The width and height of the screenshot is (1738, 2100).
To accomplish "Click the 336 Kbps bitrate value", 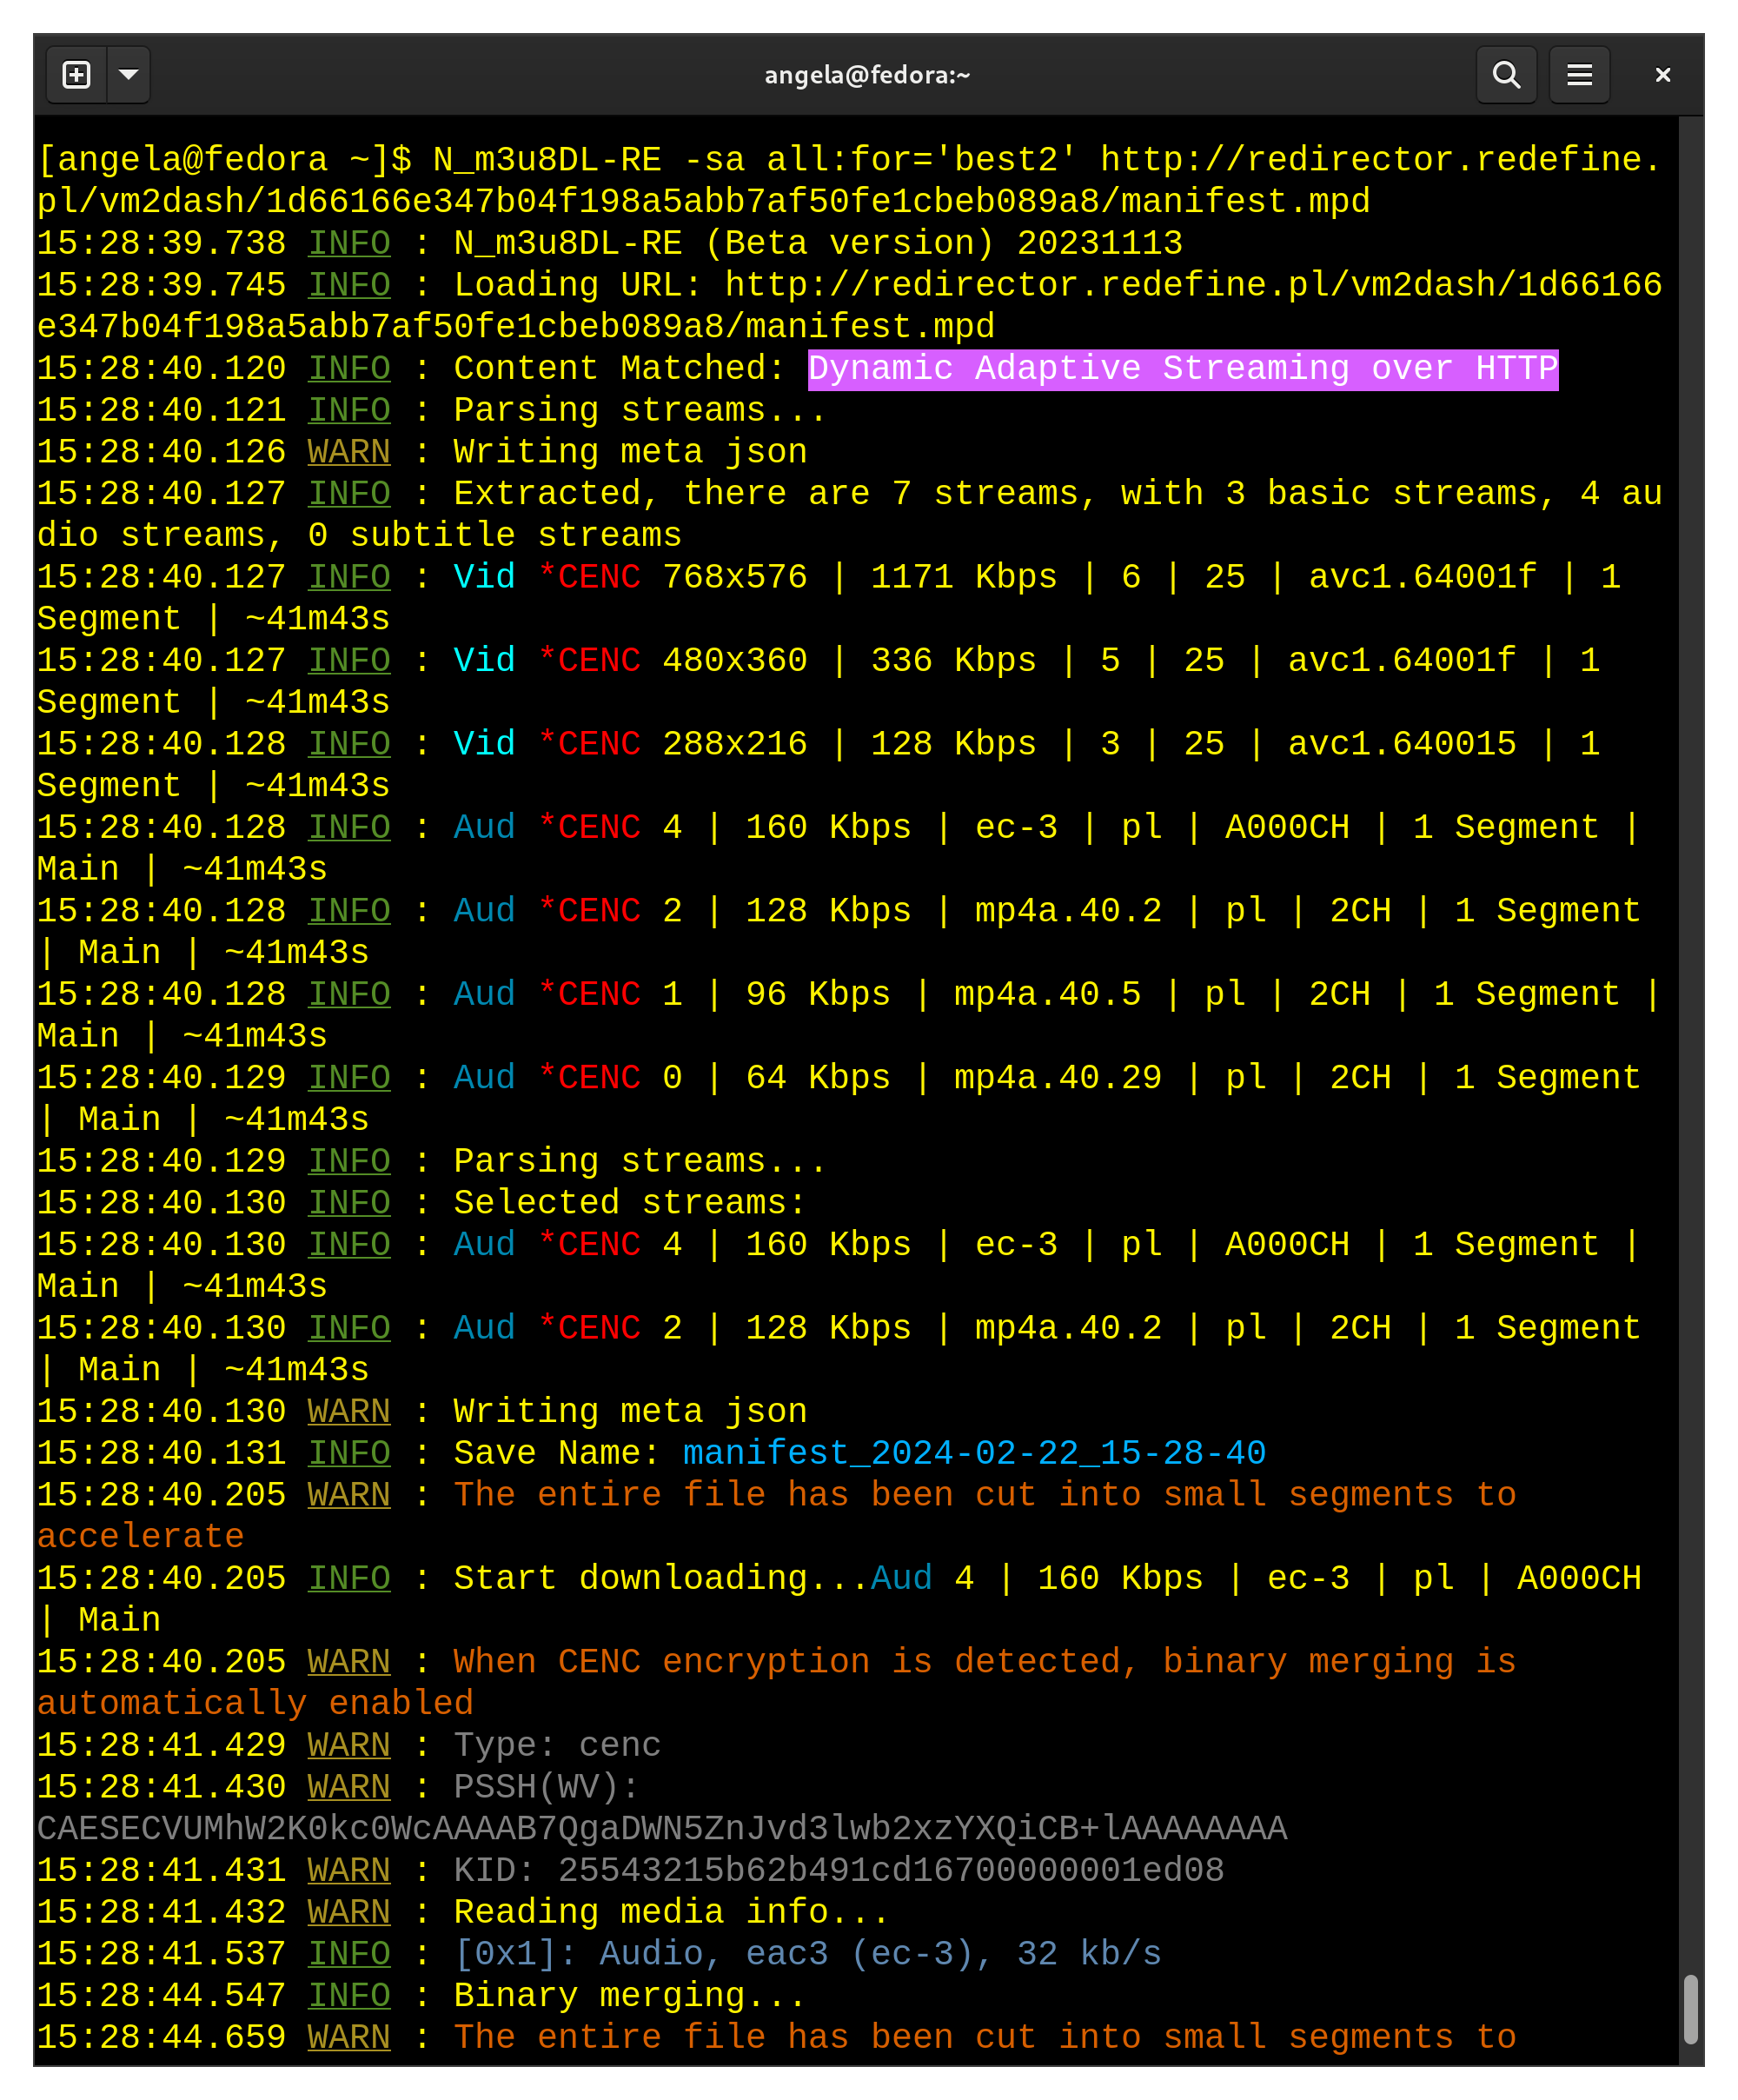I will point(953,660).
